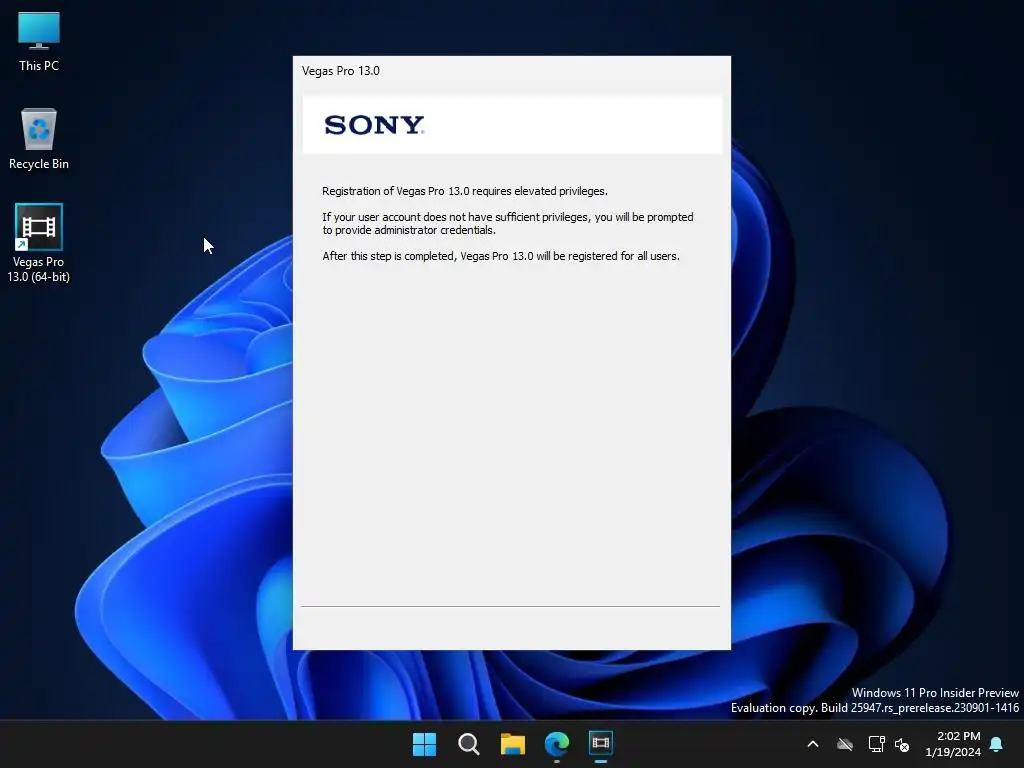
Task: Activate Vegas Pro taskbar button
Action: pyautogui.click(x=601, y=744)
